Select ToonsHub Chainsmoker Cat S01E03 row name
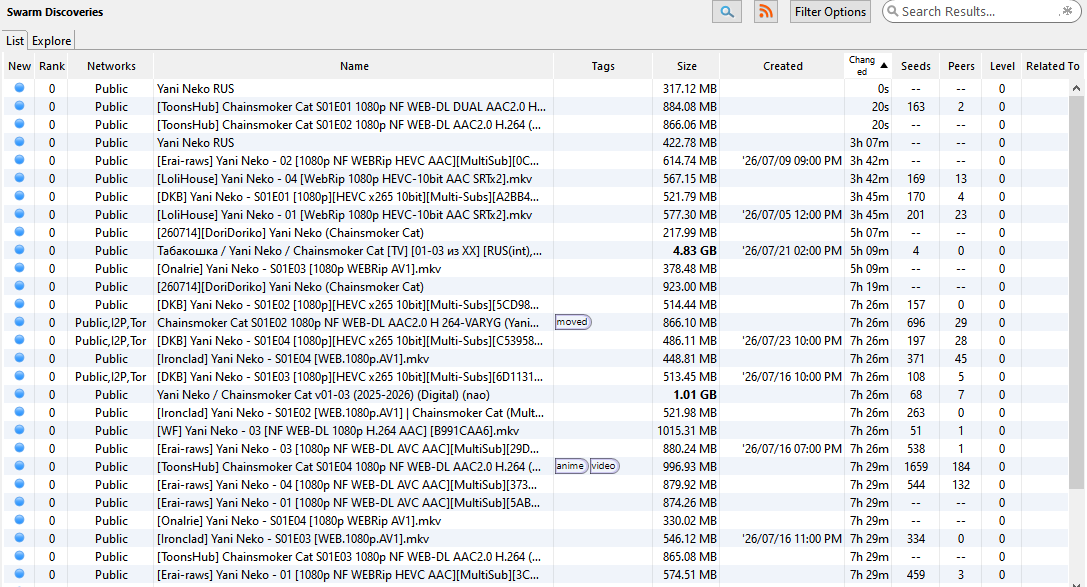Screen dimensions: 1087x587 349,557
